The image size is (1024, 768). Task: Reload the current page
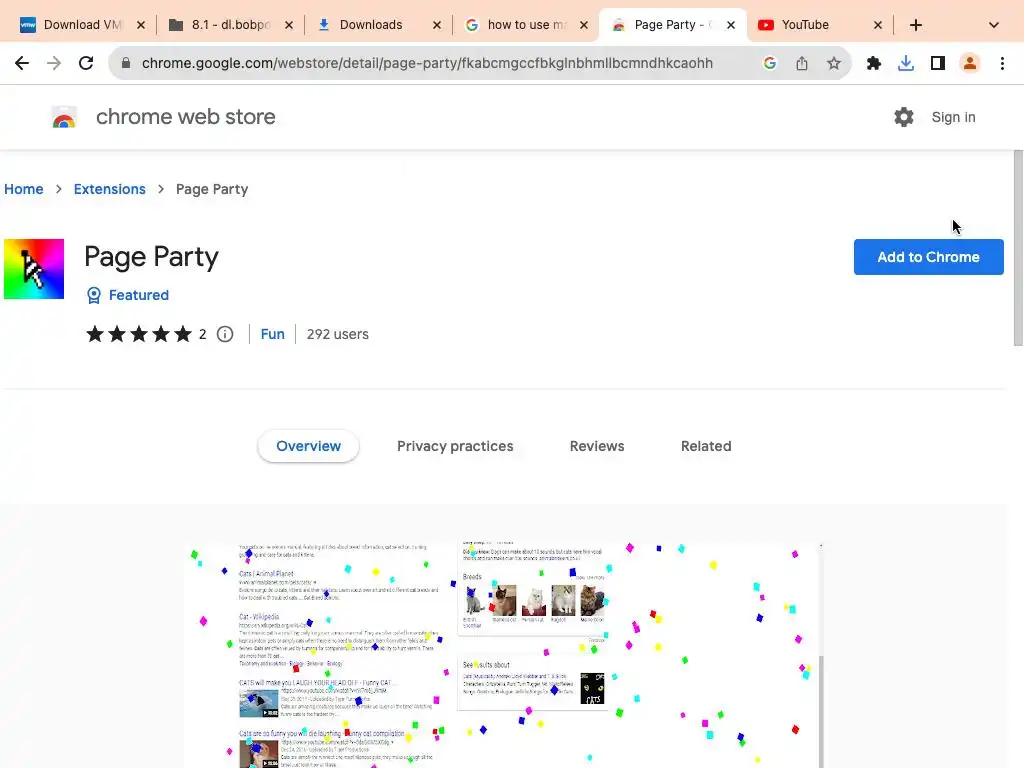point(86,63)
